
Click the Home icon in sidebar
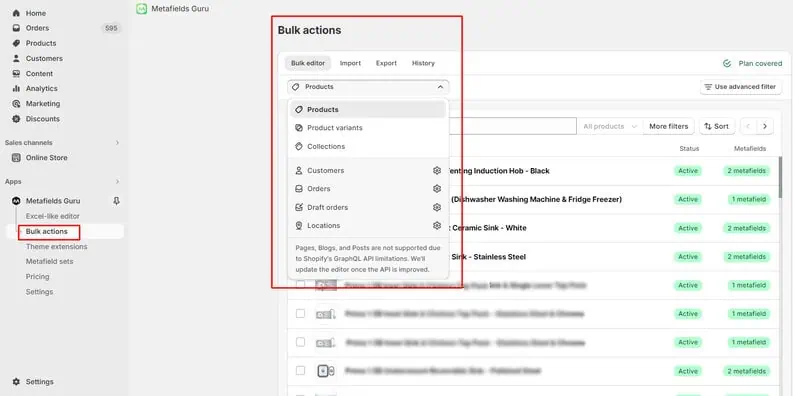(x=16, y=13)
